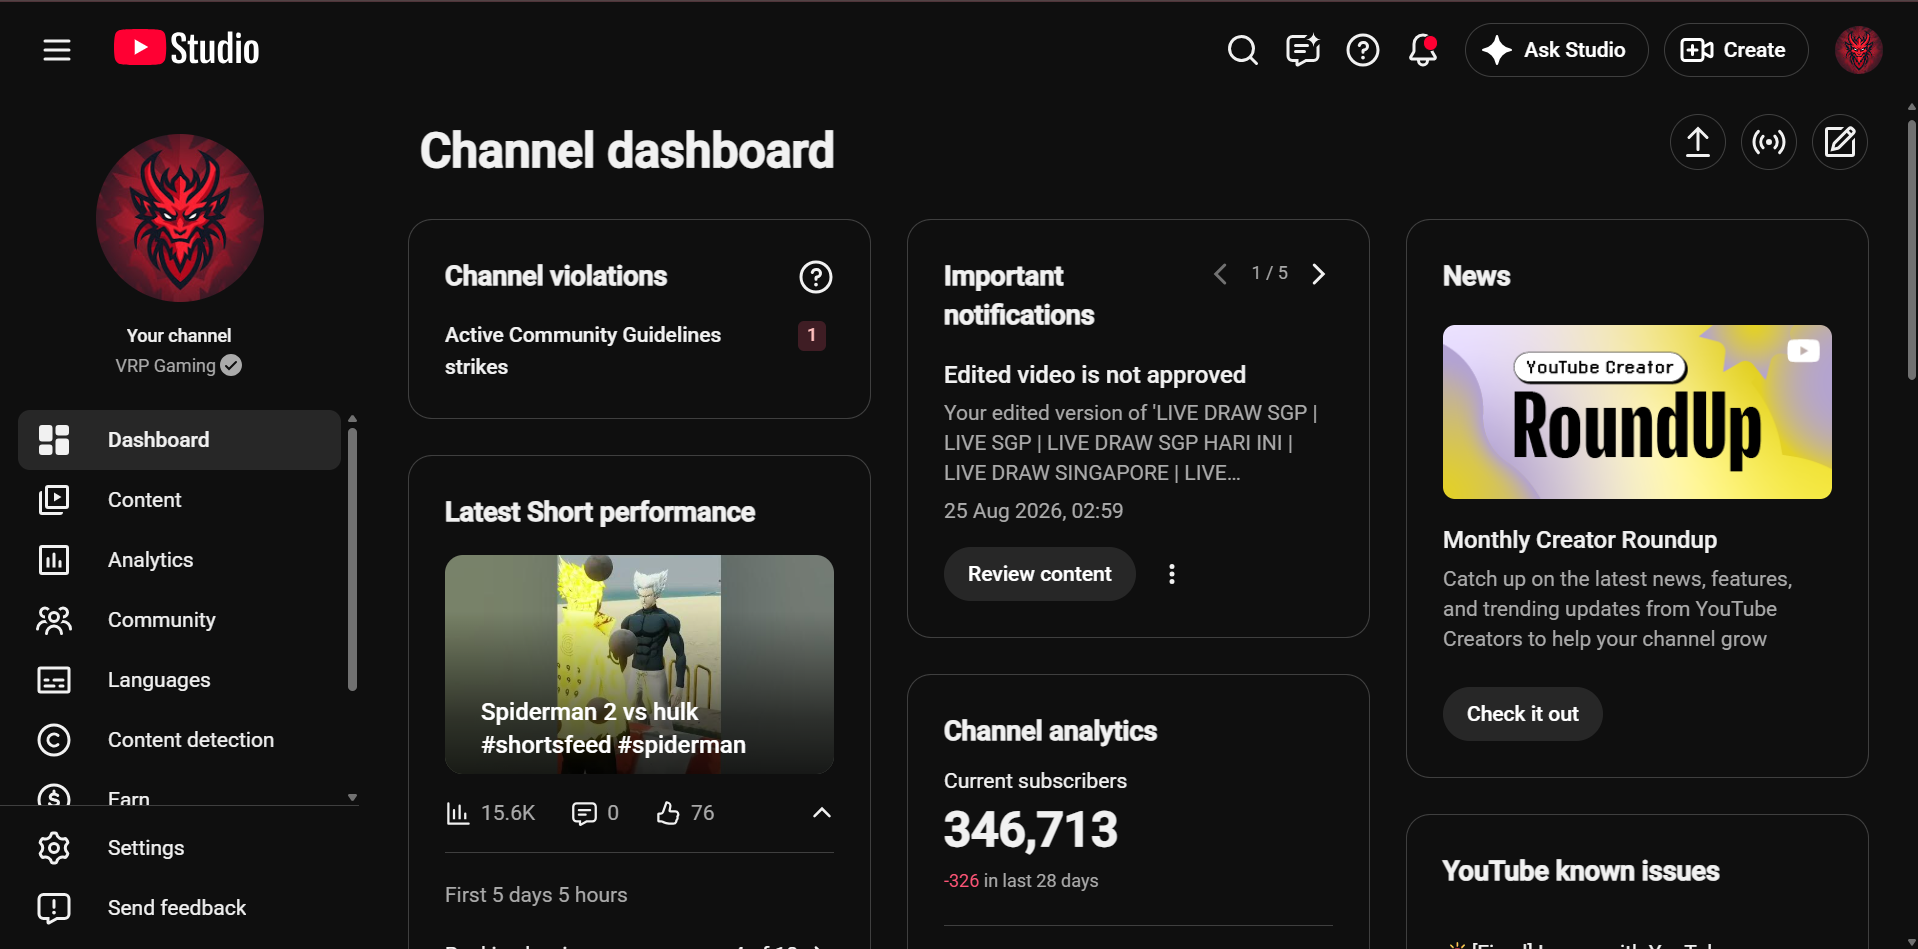Click the upload videos arrow icon
This screenshot has width=1918, height=949.
(1698, 142)
